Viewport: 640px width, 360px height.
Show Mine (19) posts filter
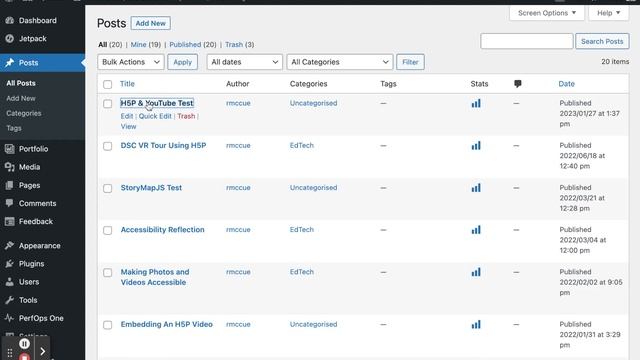click(146, 44)
